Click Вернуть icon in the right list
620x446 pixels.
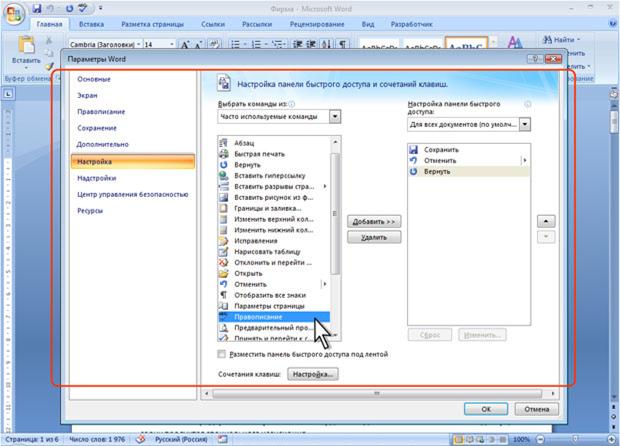(x=414, y=172)
